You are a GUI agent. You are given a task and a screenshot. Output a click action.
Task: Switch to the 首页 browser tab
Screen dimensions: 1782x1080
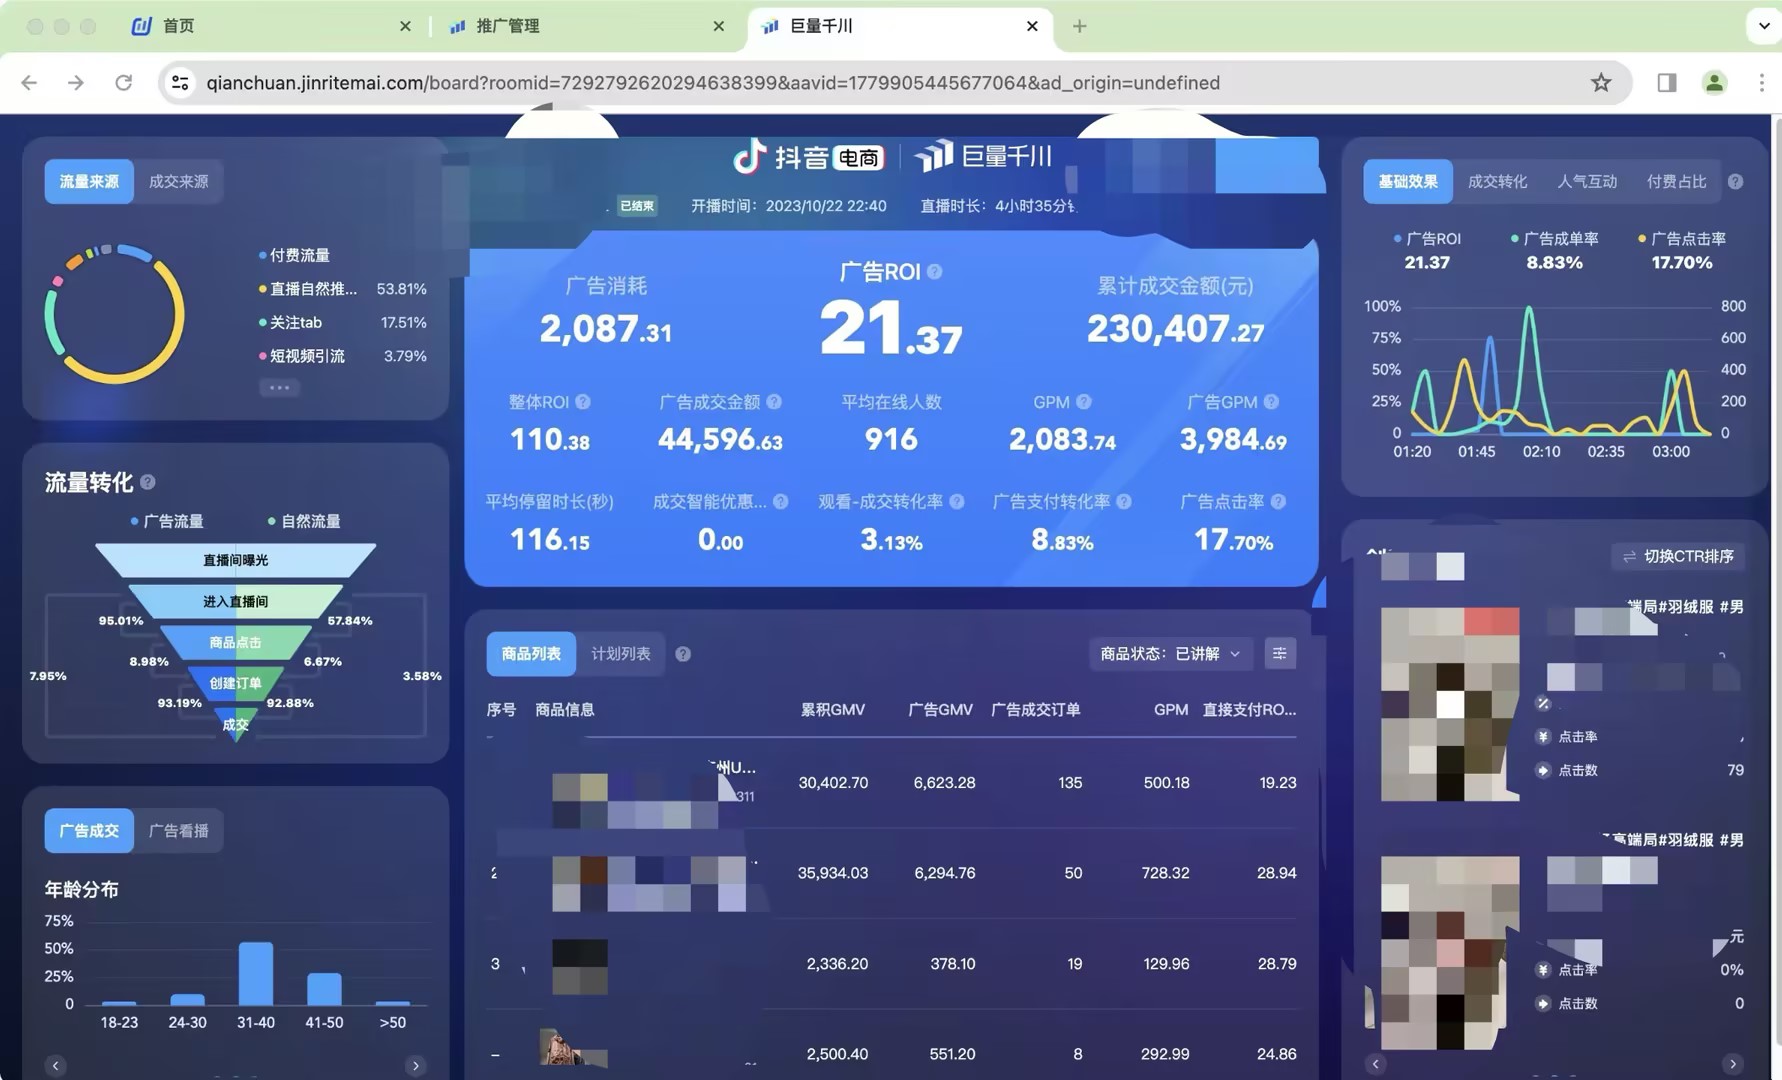[x=270, y=26]
